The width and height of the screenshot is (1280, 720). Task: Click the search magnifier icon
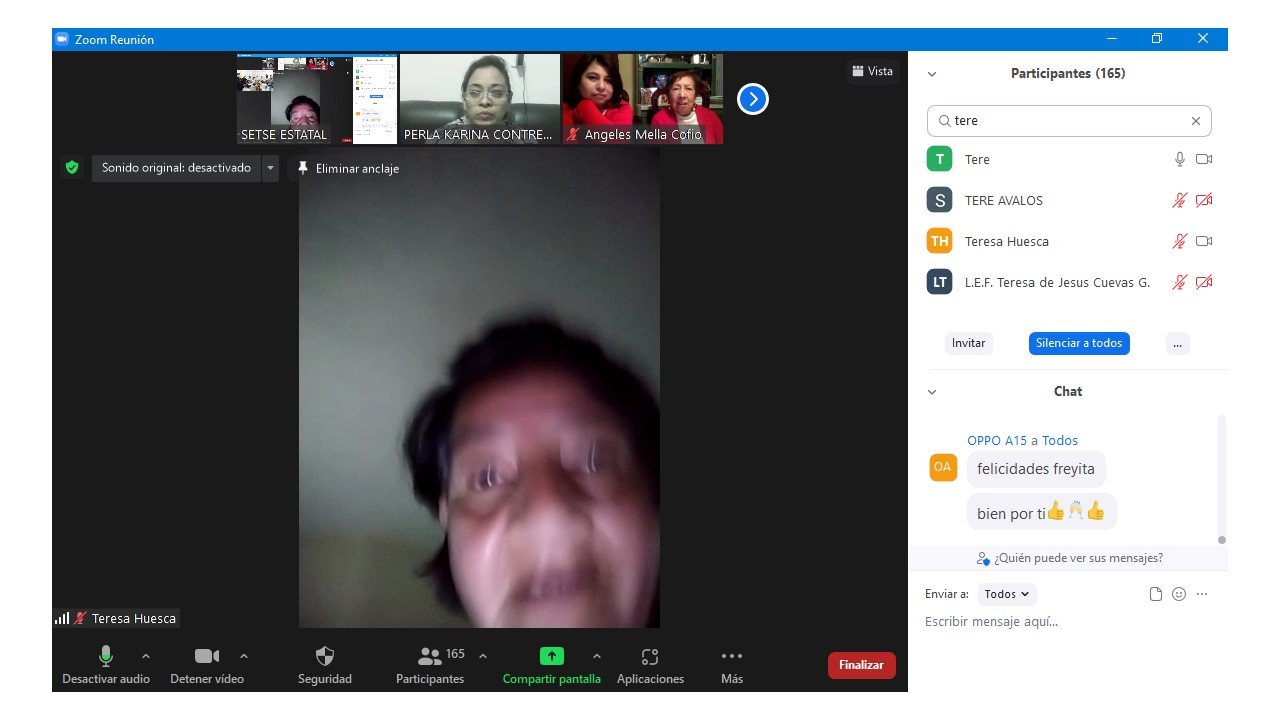[944, 121]
